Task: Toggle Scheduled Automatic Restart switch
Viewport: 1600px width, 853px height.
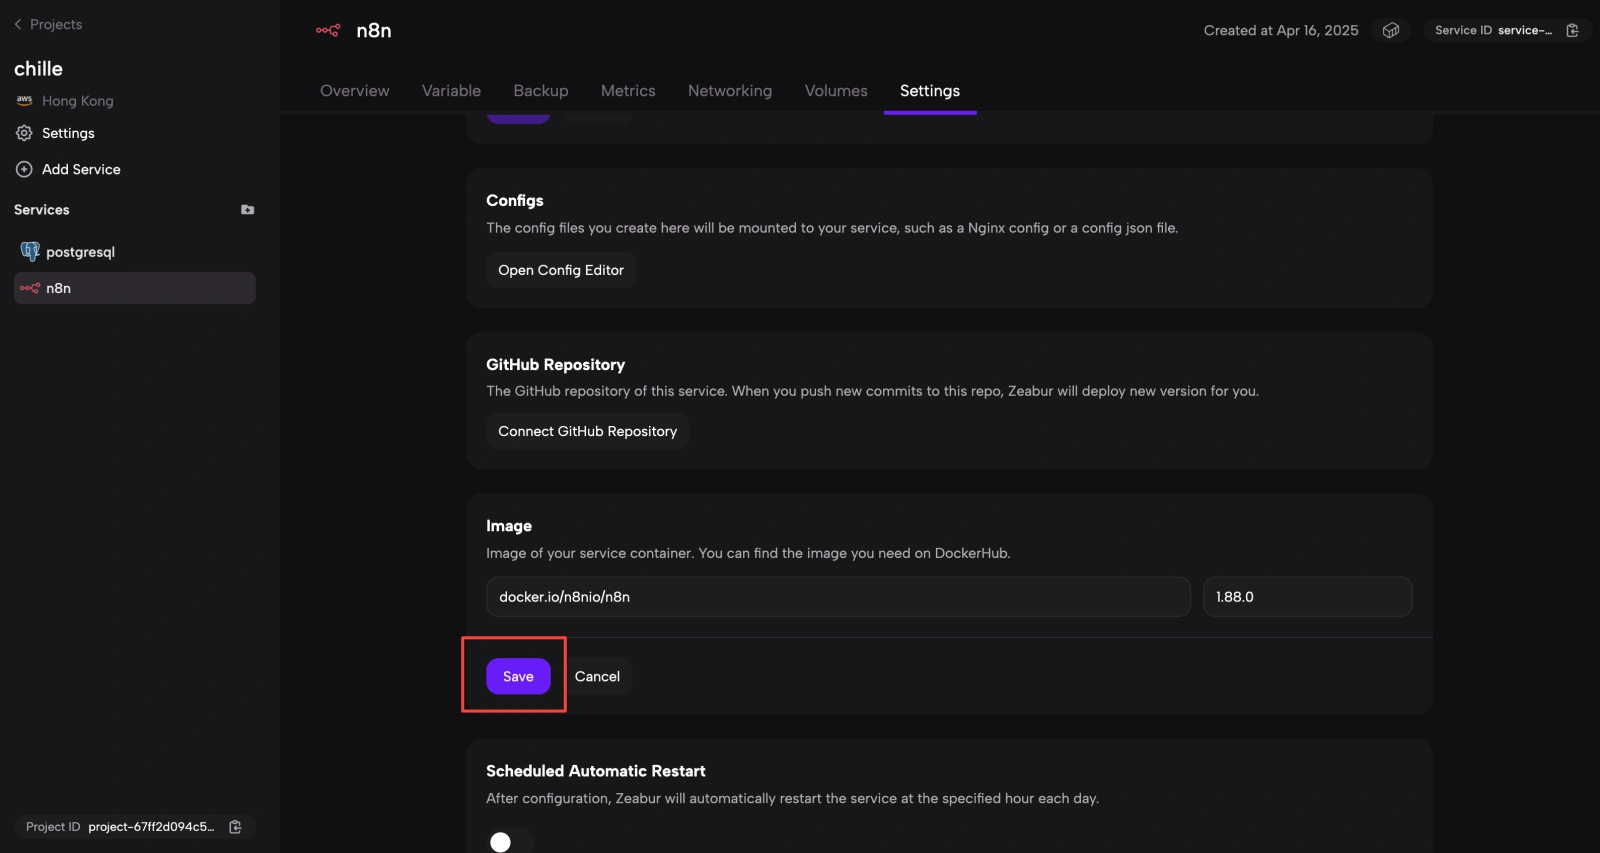Action: point(510,842)
